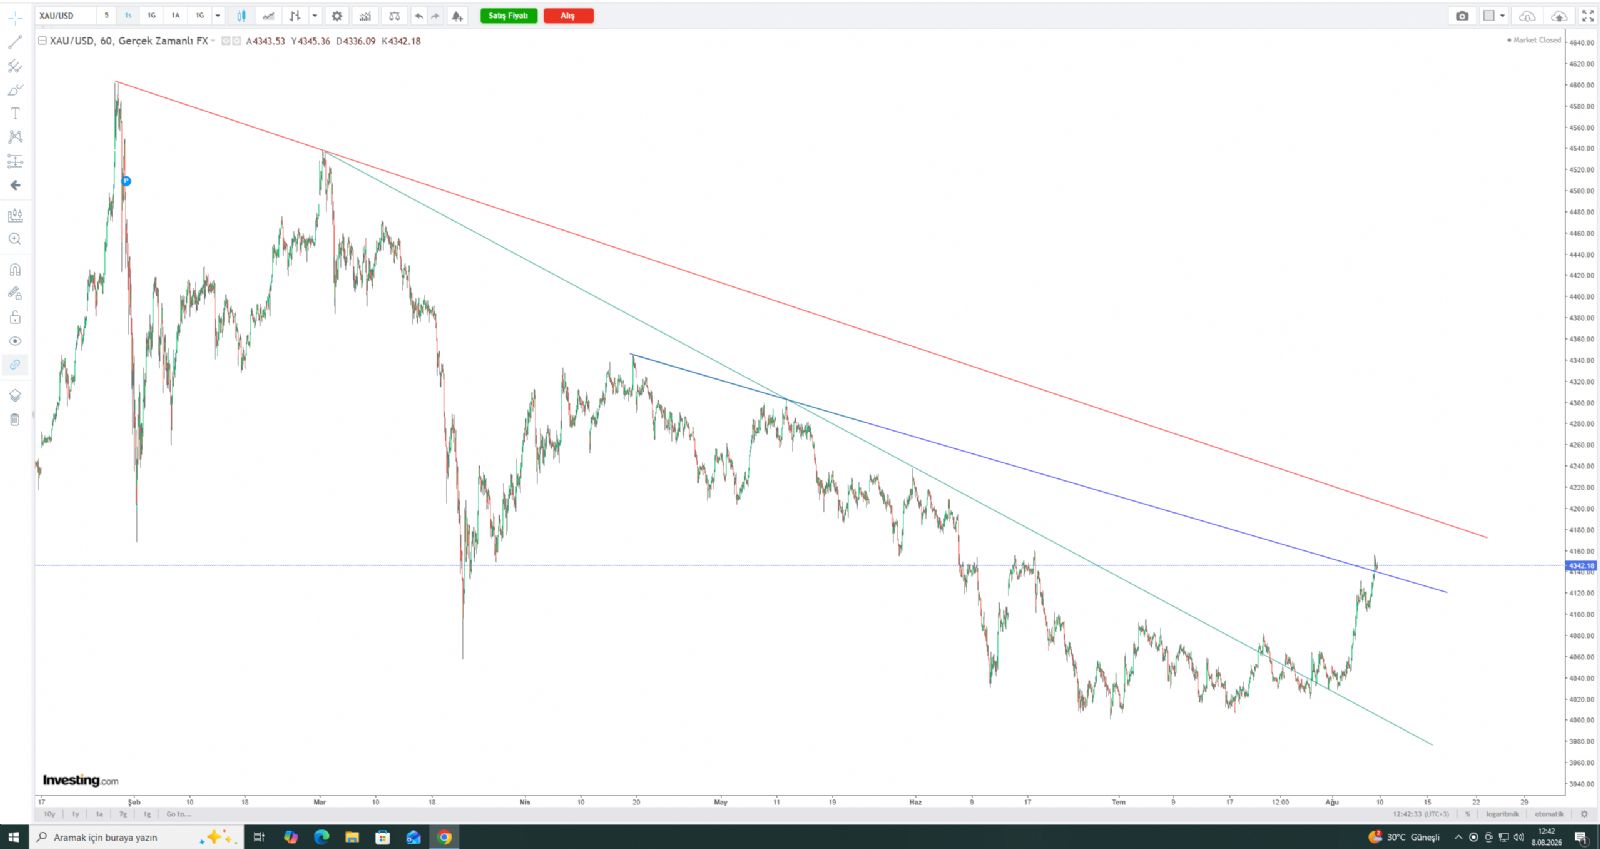This screenshot has height=849, width=1600.
Task: Take a chart snapshot with camera icon
Action: pos(1462,16)
